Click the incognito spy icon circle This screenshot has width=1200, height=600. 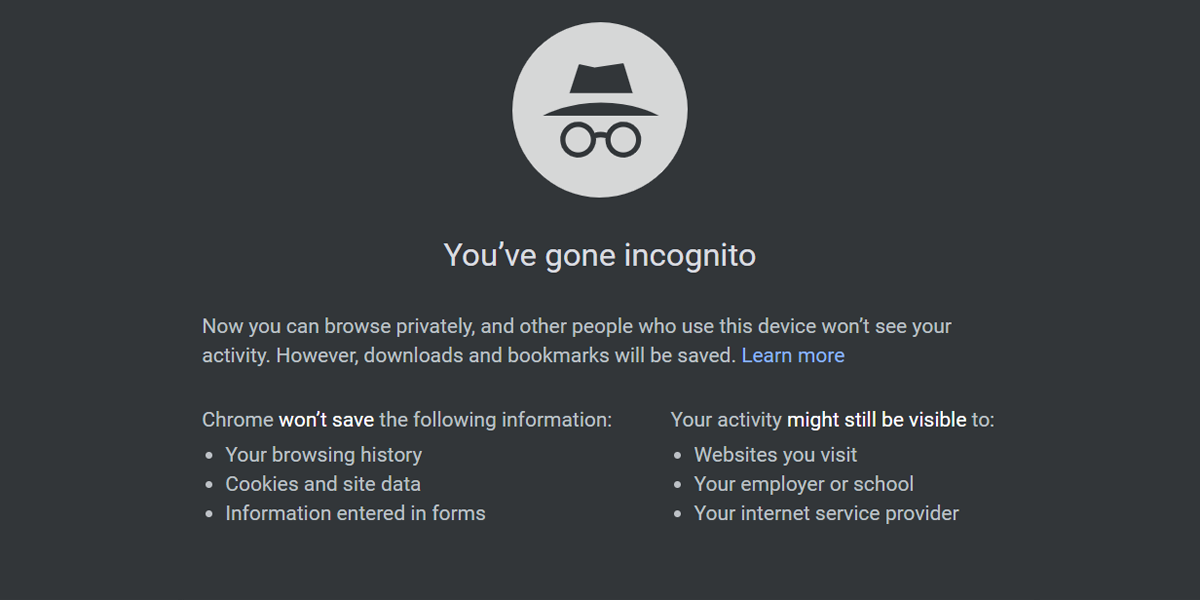[x=600, y=109]
